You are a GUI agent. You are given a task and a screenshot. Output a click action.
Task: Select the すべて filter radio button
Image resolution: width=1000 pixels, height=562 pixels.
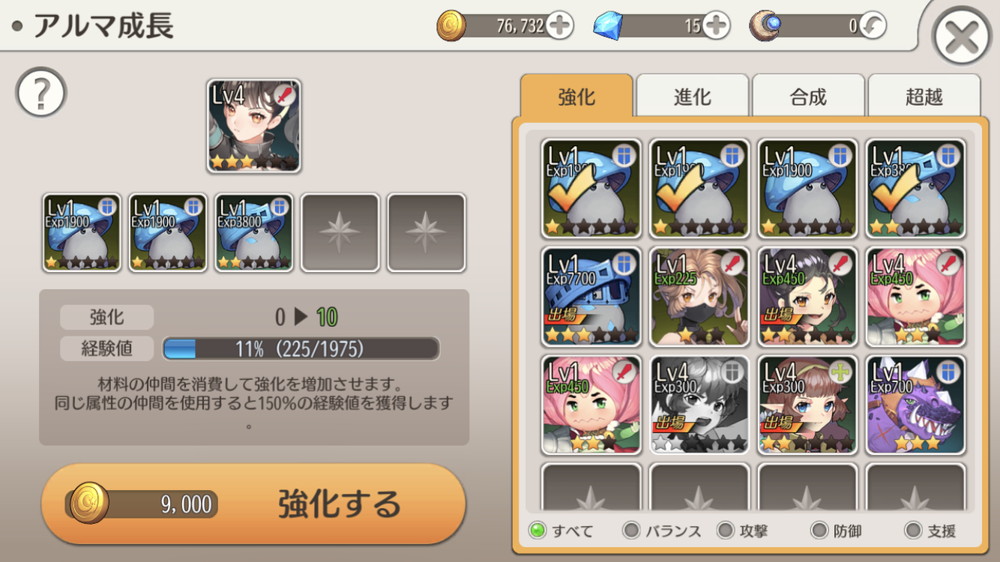click(x=538, y=530)
